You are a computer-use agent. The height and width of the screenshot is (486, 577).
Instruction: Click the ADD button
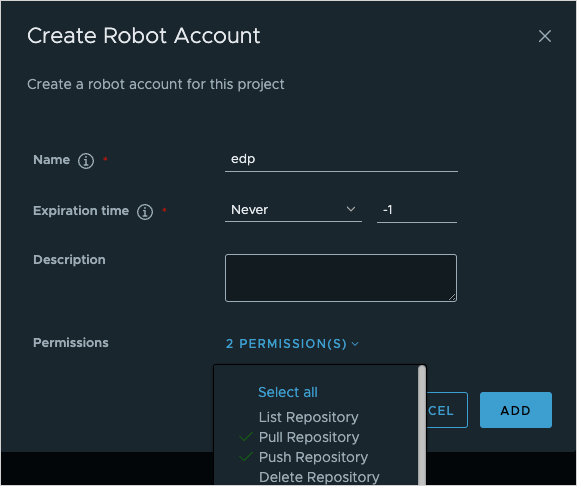coord(516,410)
